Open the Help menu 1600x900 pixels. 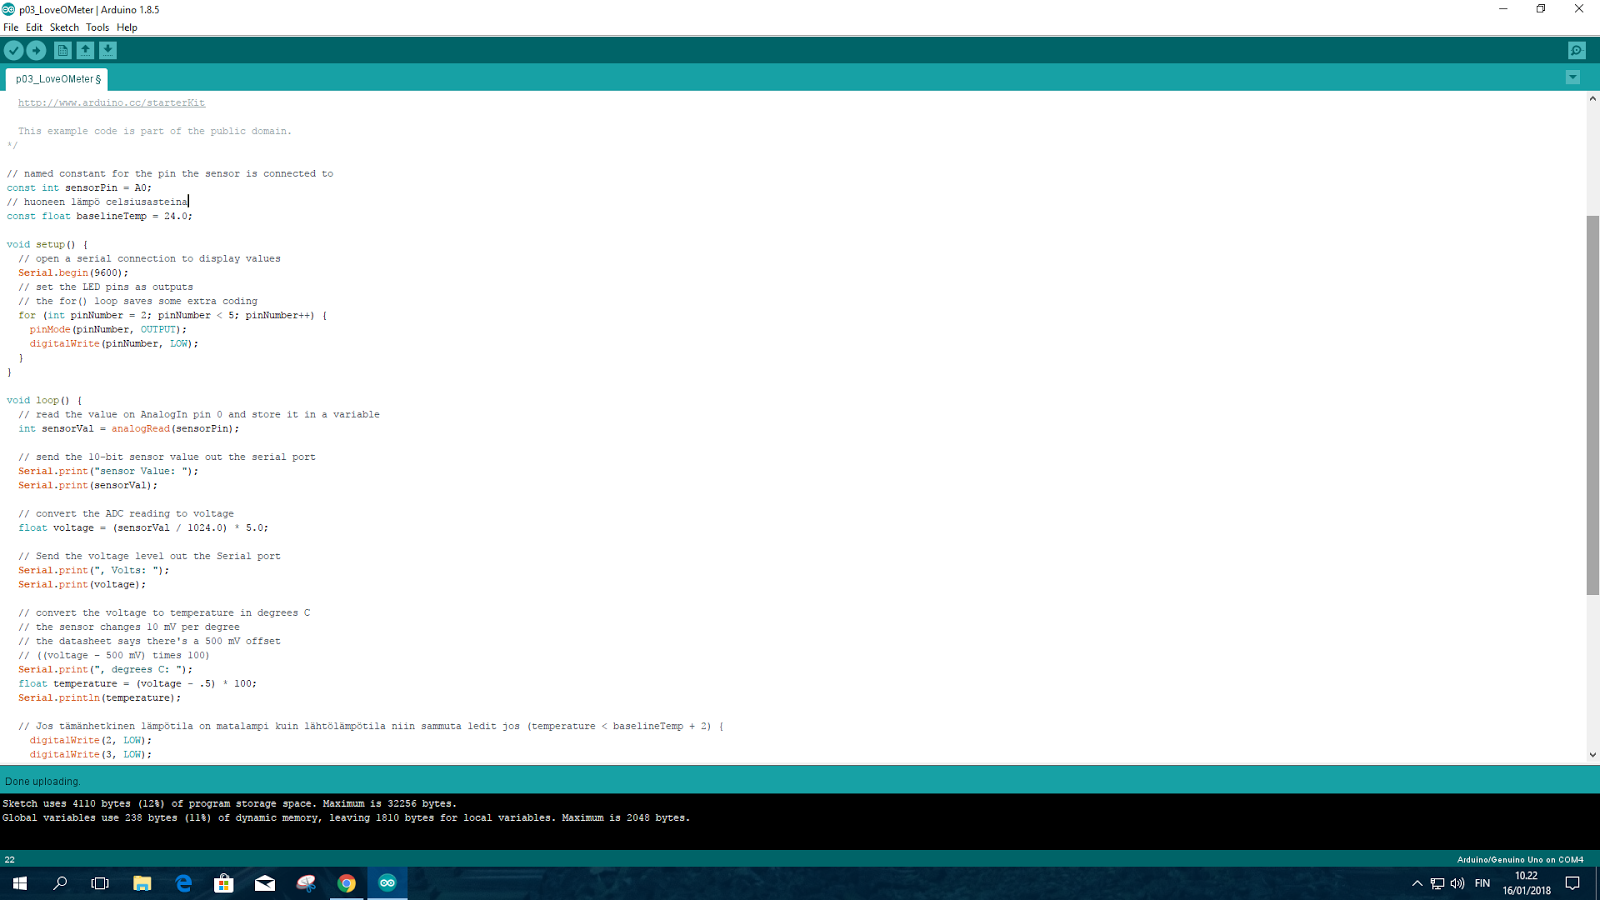tap(127, 27)
